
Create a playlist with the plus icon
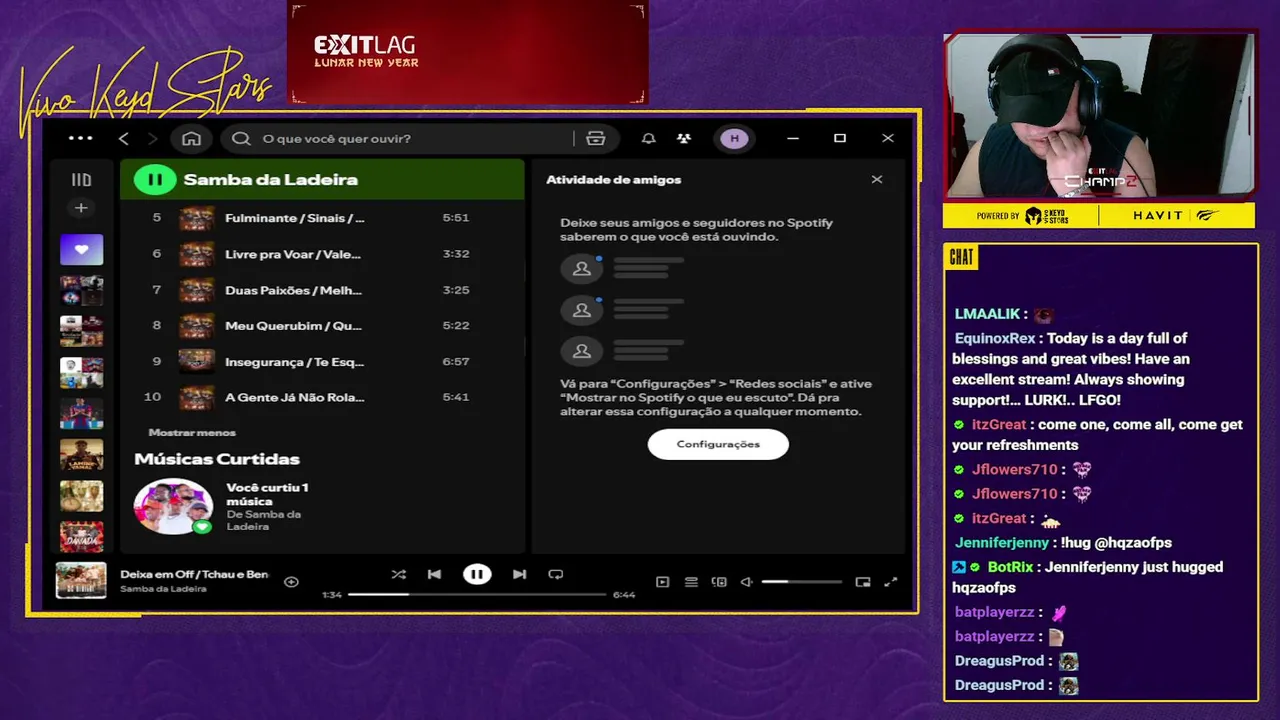pyautogui.click(x=81, y=208)
